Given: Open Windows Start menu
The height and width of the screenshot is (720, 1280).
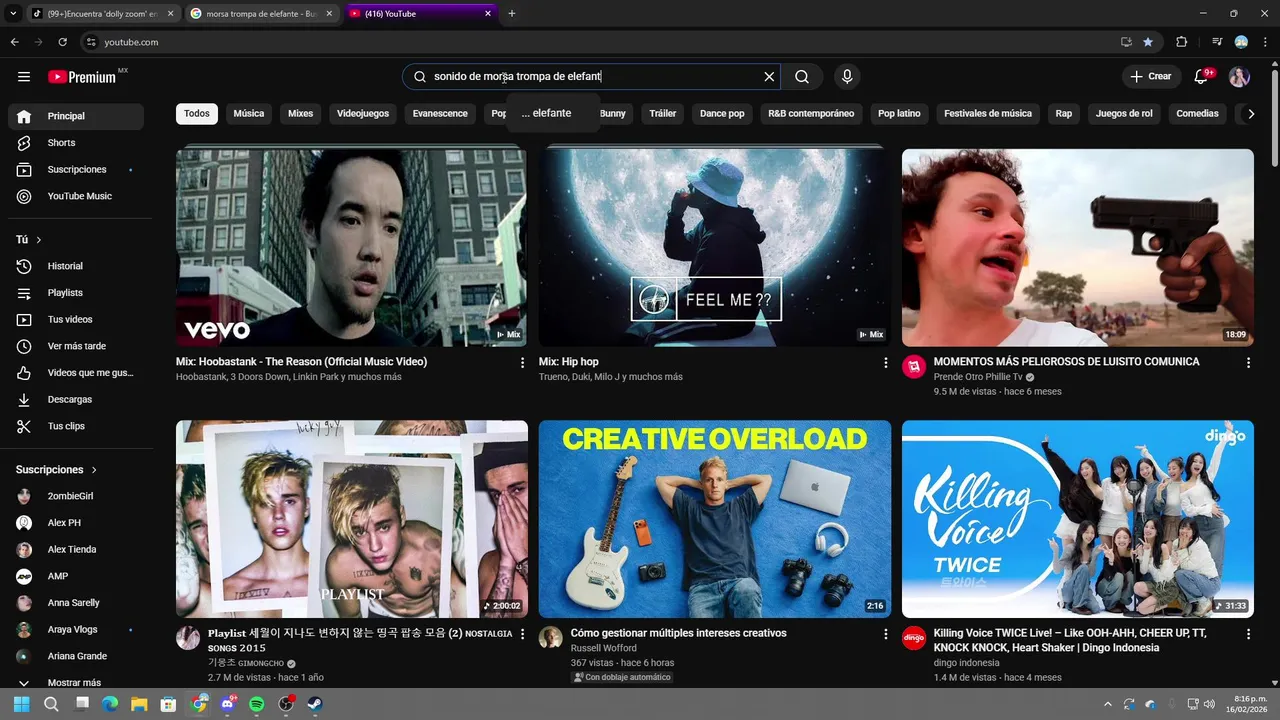Looking at the screenshot, I should 21,704.
